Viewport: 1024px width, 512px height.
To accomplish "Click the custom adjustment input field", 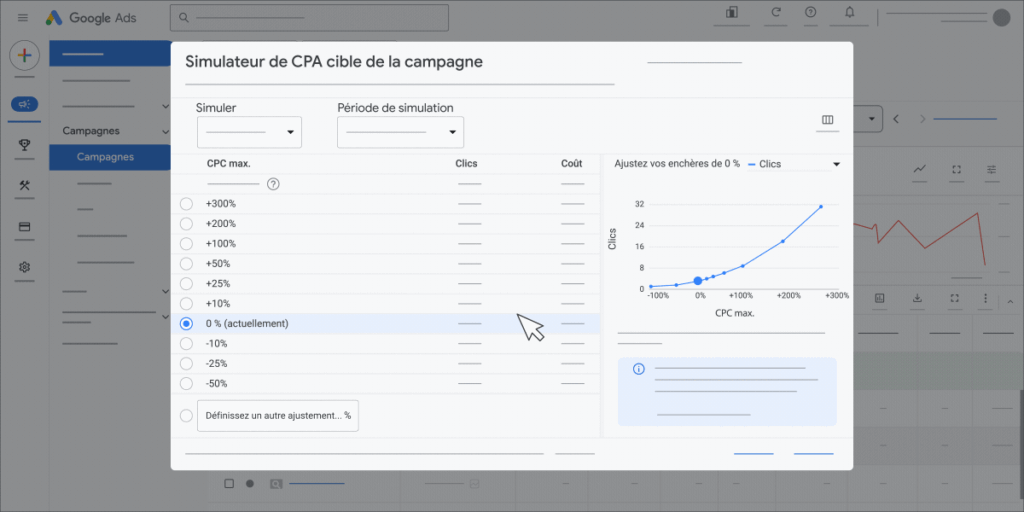I will 277,416.
